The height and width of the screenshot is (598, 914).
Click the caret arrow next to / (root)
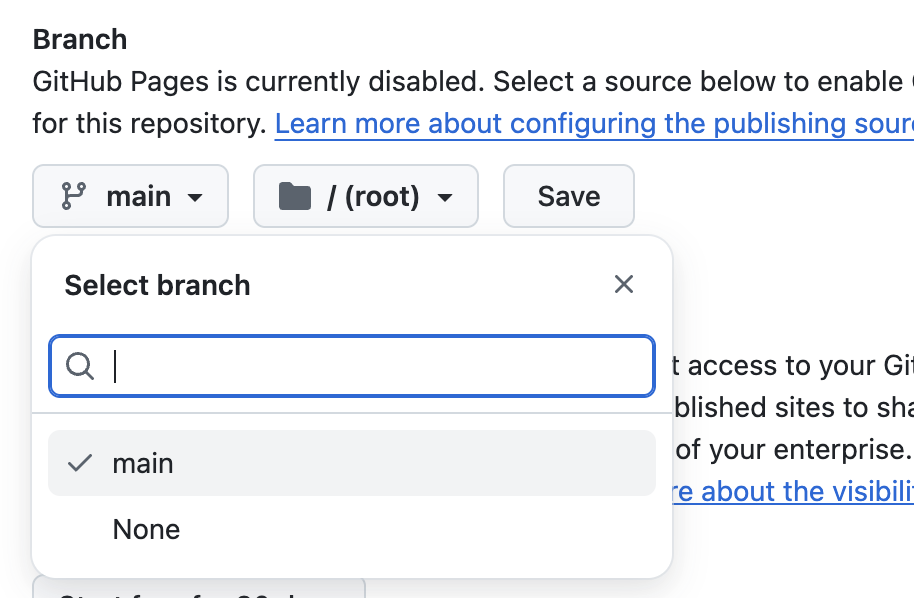tap(445, 197)
